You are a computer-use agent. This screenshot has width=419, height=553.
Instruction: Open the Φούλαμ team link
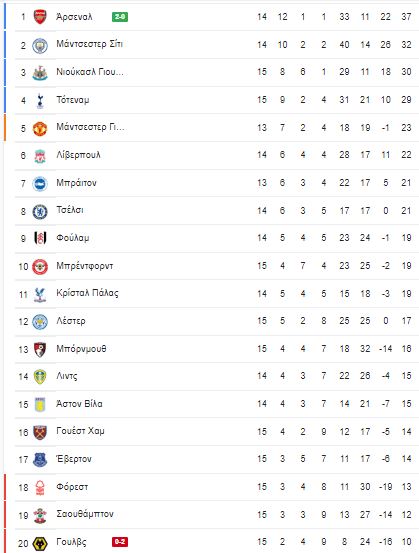pos(73,238)
